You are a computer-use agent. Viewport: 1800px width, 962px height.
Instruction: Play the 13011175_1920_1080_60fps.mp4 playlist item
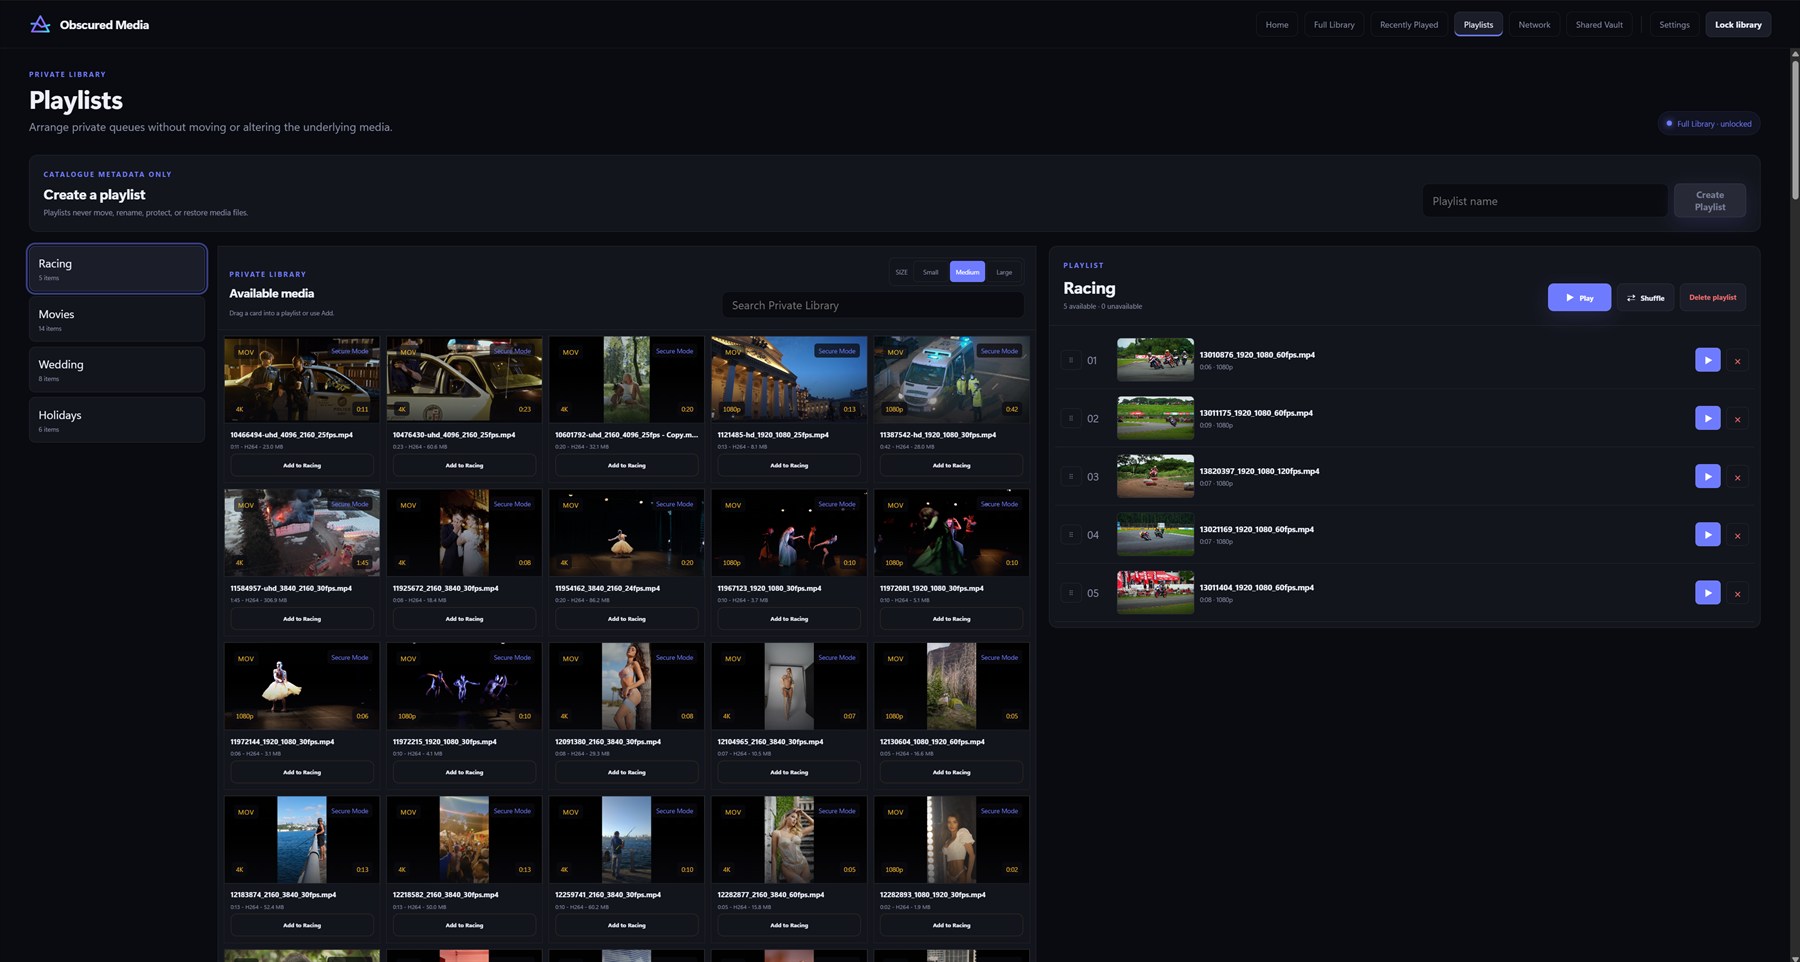pyautogui.click(x=1707, y=418)
